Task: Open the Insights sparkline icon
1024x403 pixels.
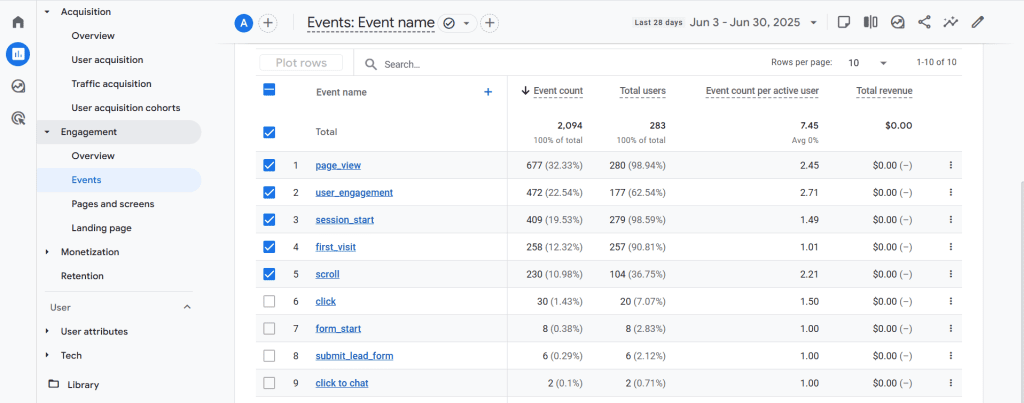Action: click(x=950, y=22)
